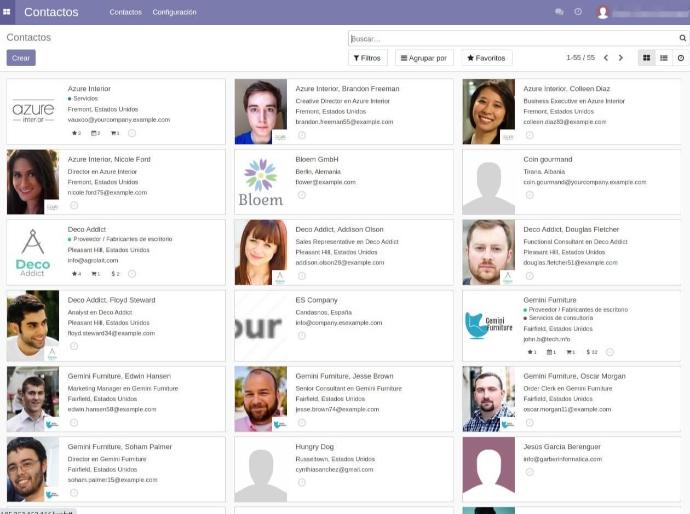690x514 pixels.
Task: Click activity clock on Bloem GmbH card
Action: click(x=301, y=195)
